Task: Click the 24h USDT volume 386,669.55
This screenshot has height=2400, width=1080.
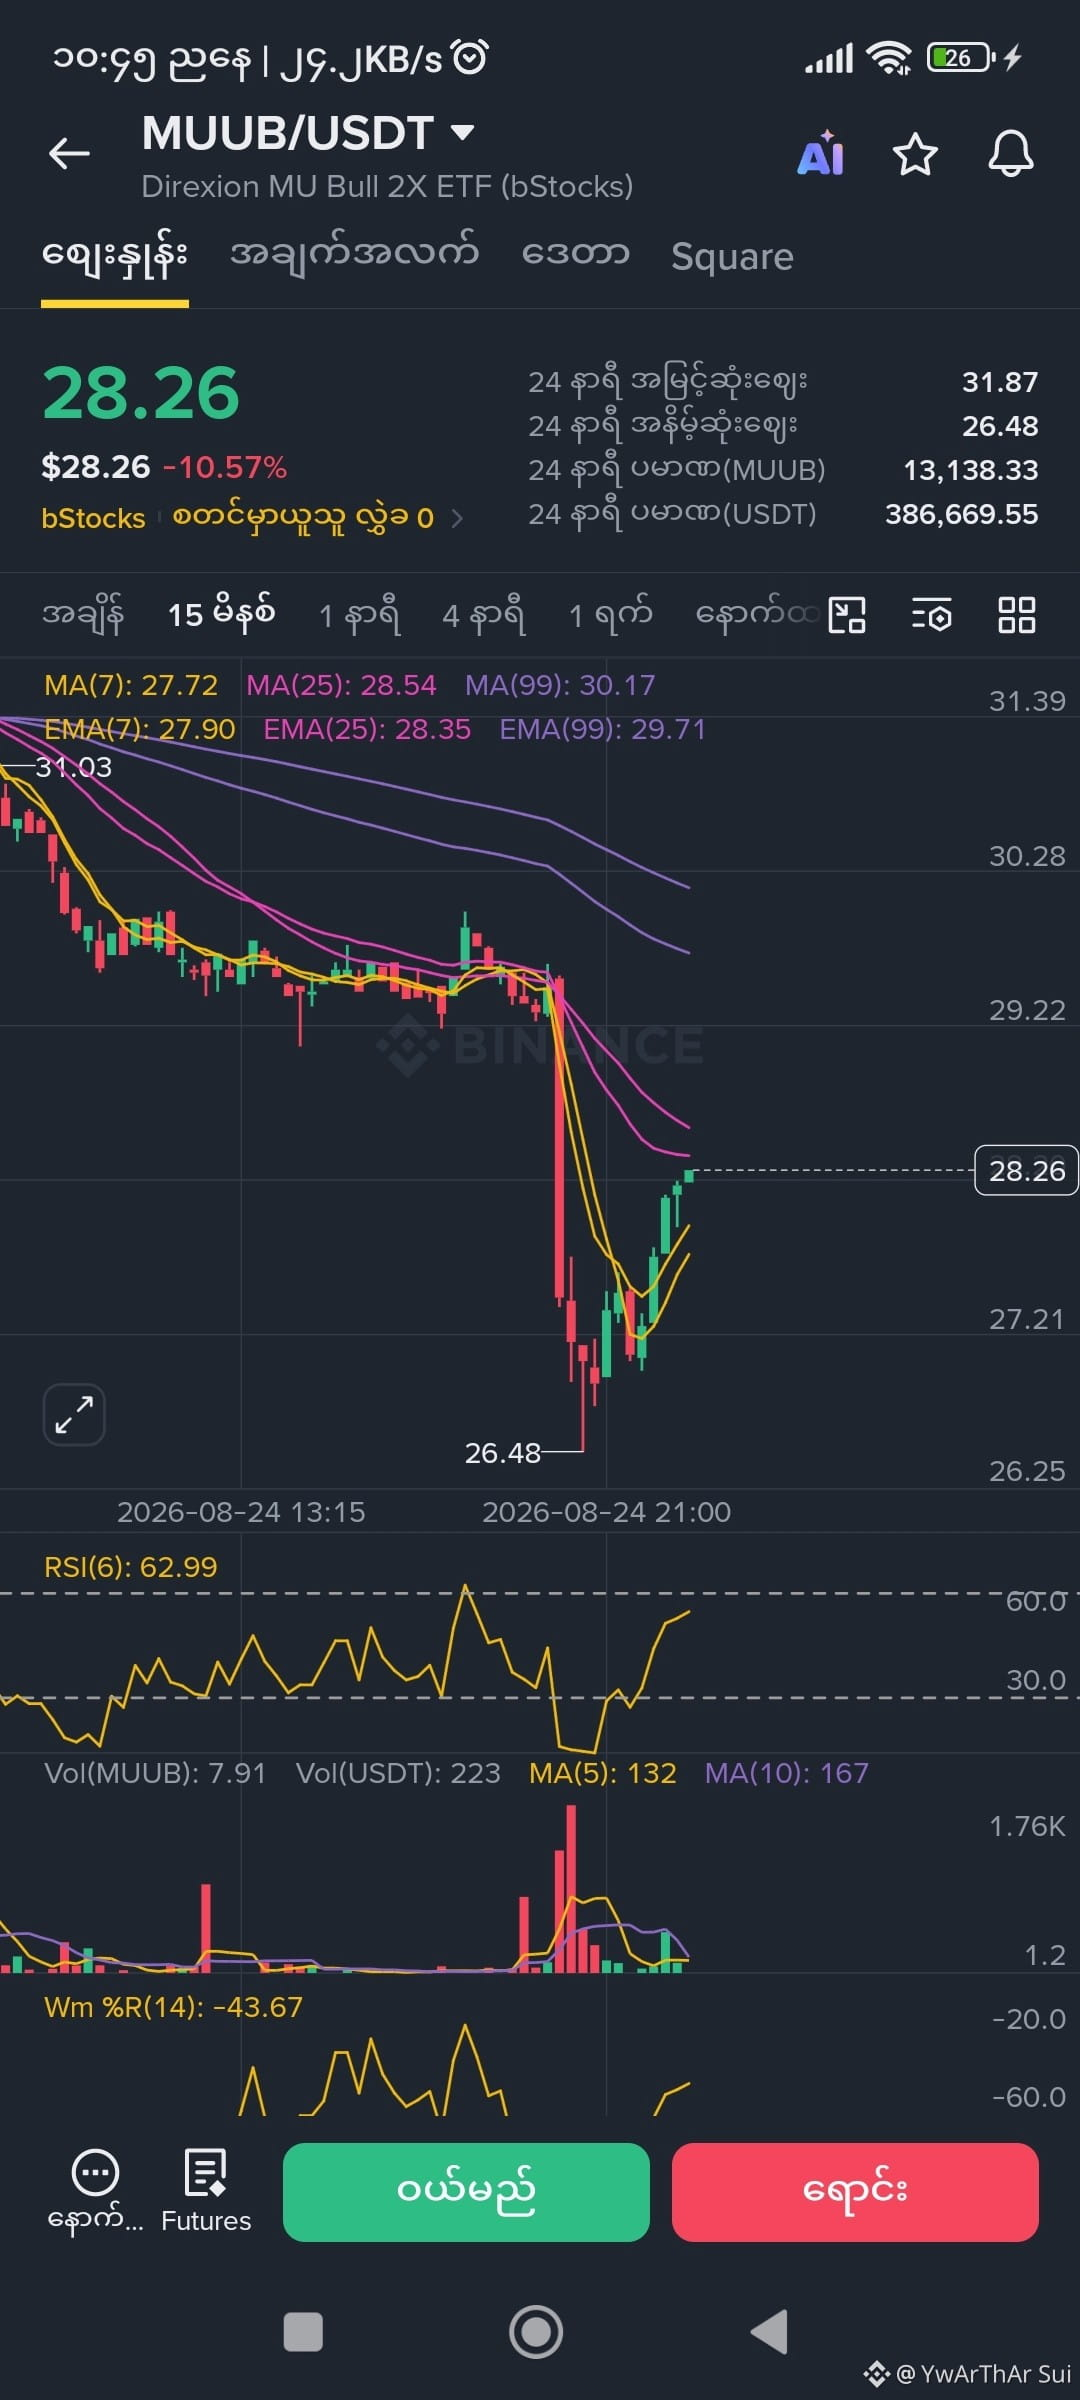Action: point(962,515)
